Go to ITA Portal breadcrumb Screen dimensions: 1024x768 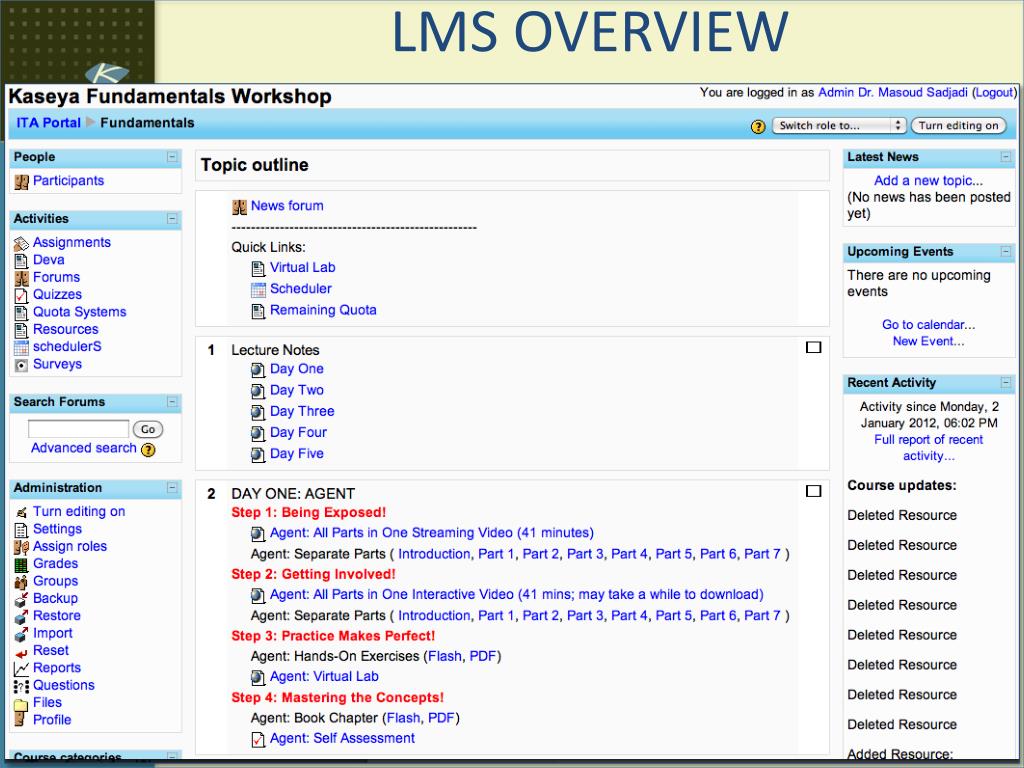coord(48,123)
